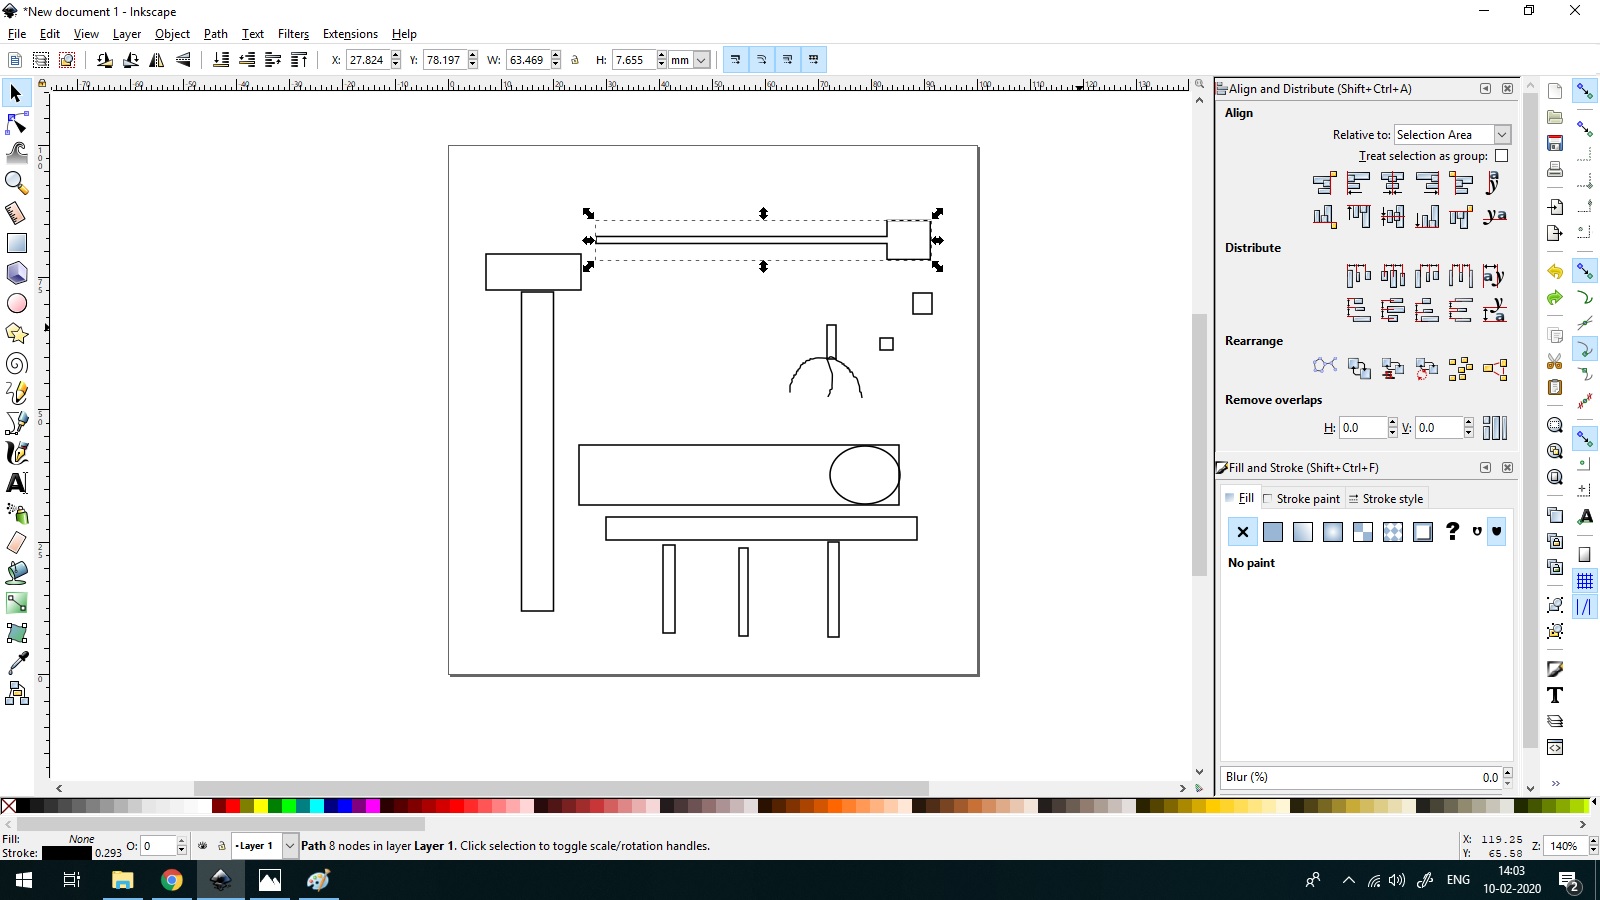
Task: Switch to the Stroke paint tab
Action: coord(1301,499)
